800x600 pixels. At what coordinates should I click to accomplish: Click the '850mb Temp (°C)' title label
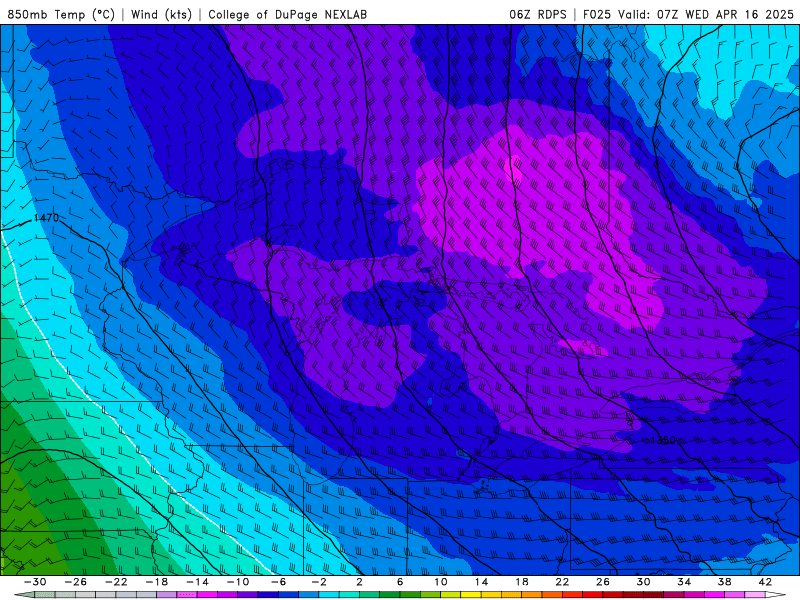tap(61, 14)
